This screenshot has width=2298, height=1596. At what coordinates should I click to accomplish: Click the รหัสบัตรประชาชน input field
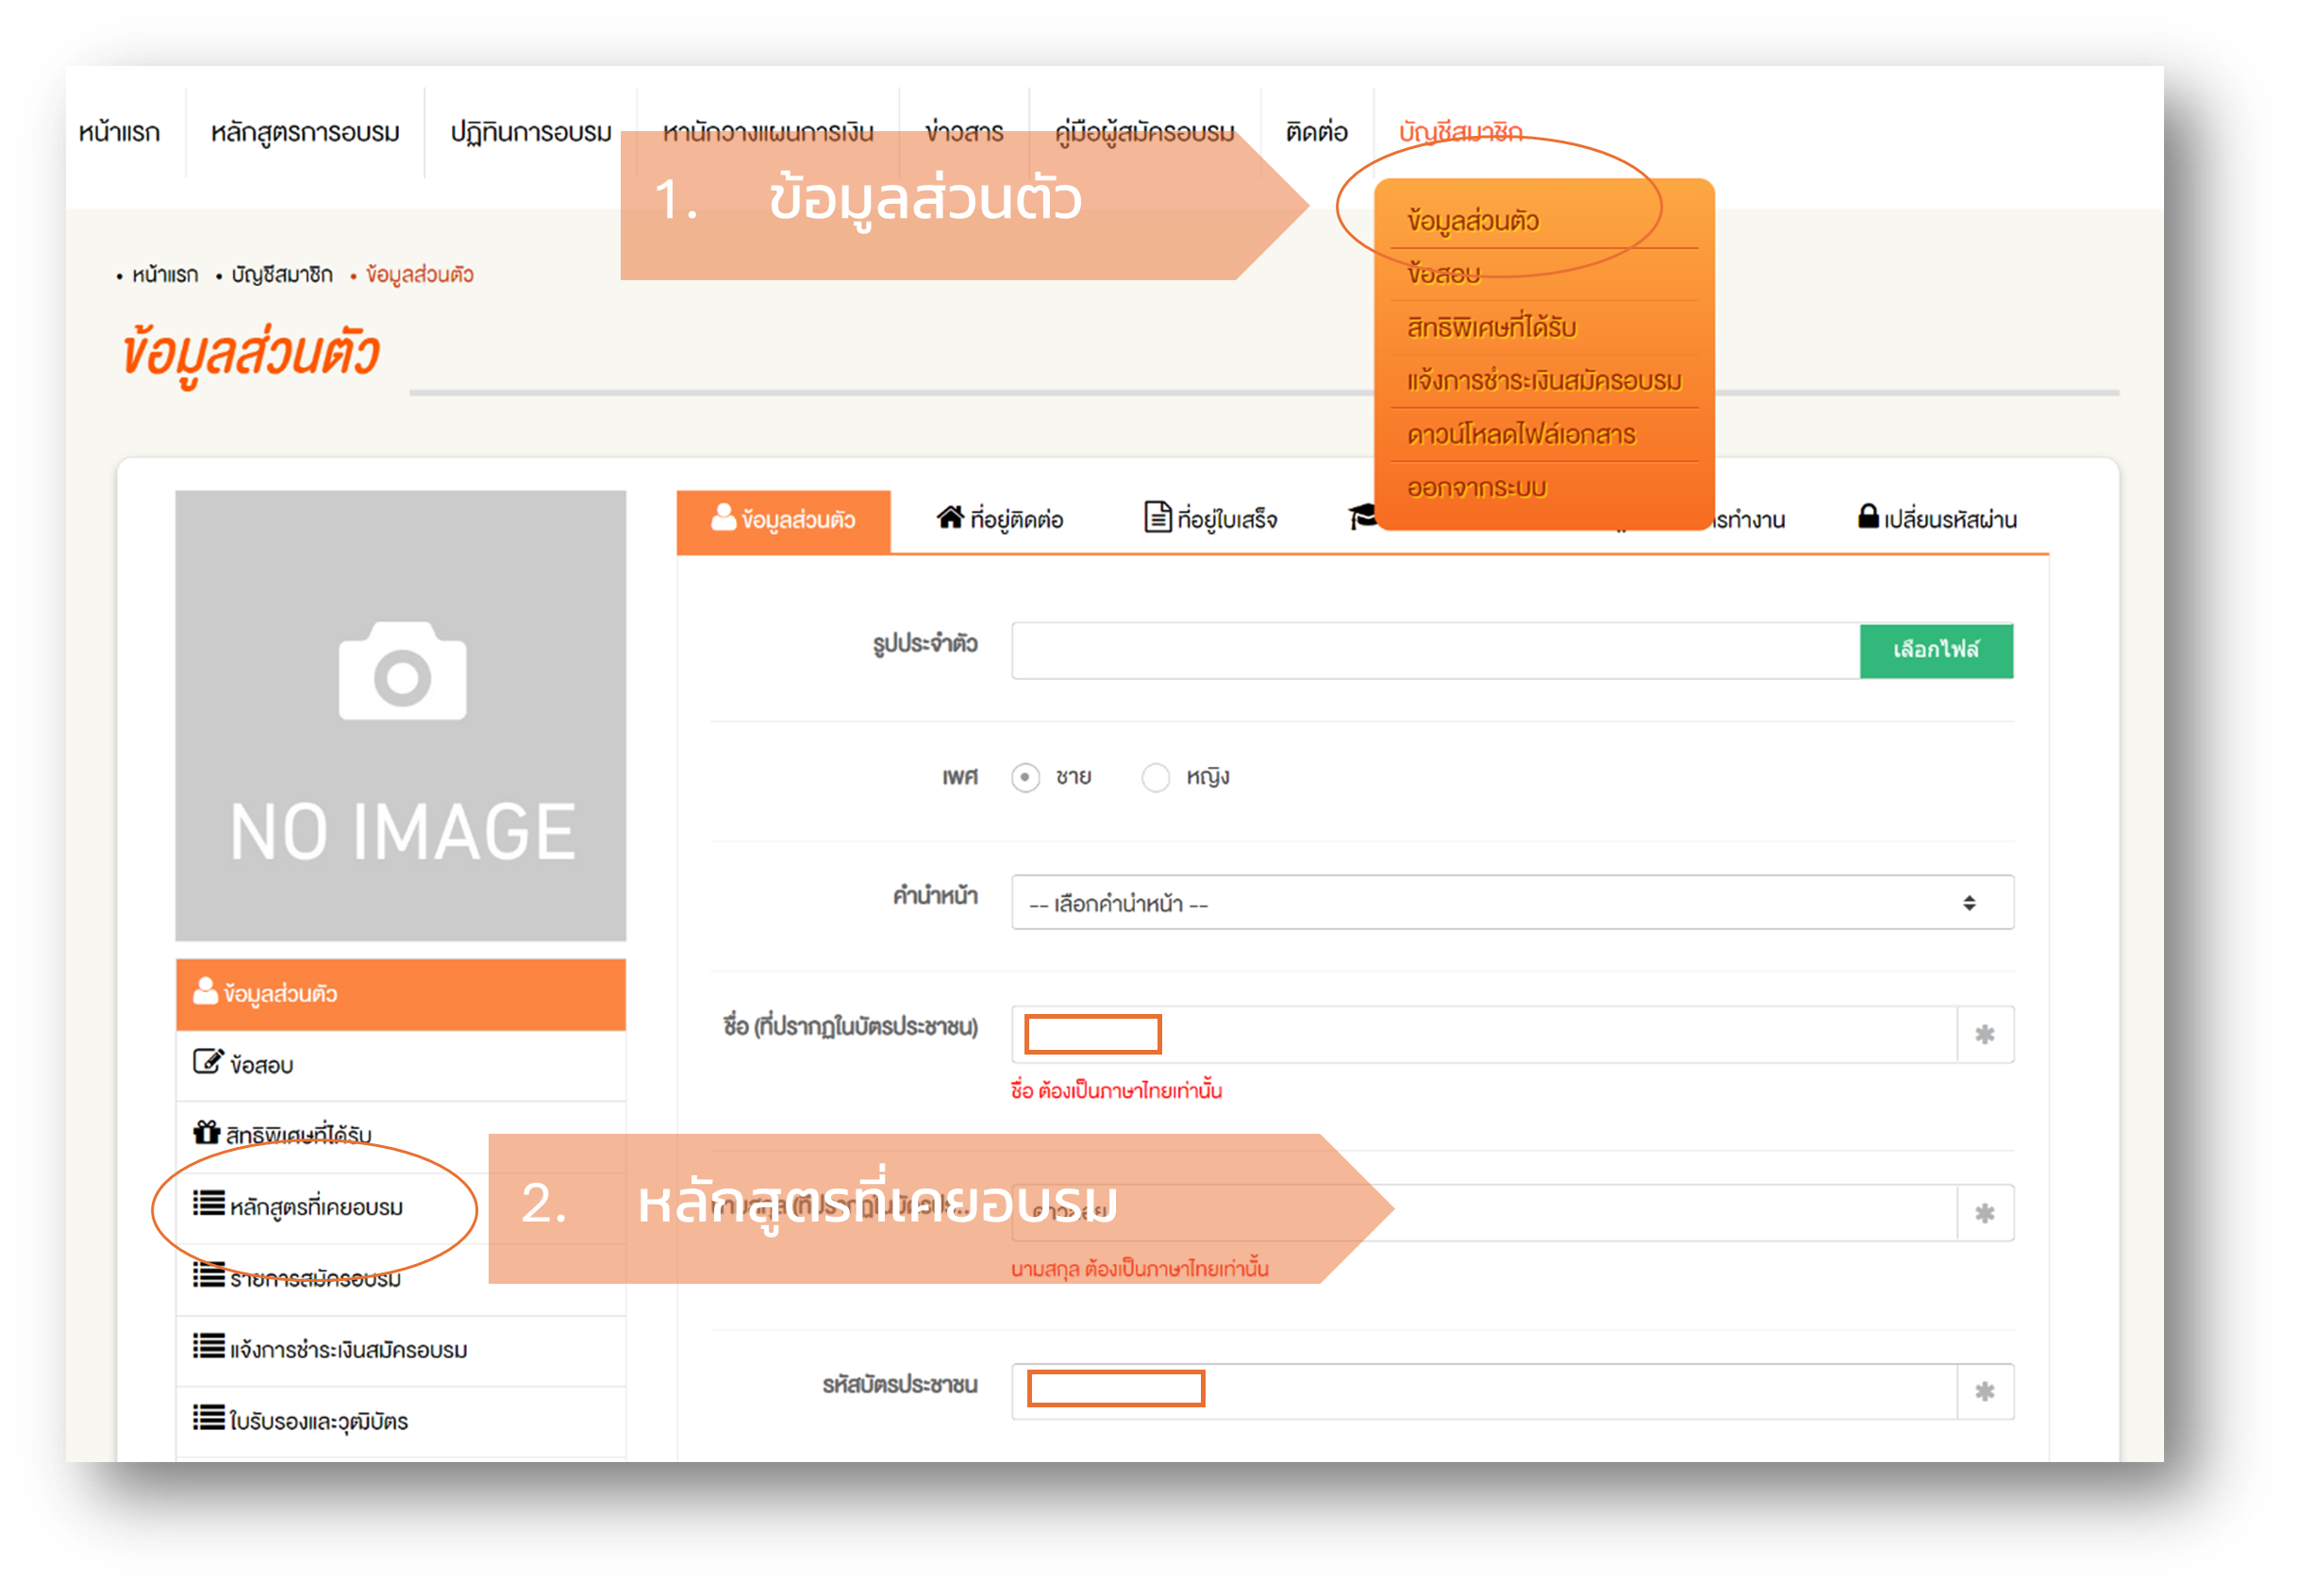pyautogui.click(x=1484, y=1391)
